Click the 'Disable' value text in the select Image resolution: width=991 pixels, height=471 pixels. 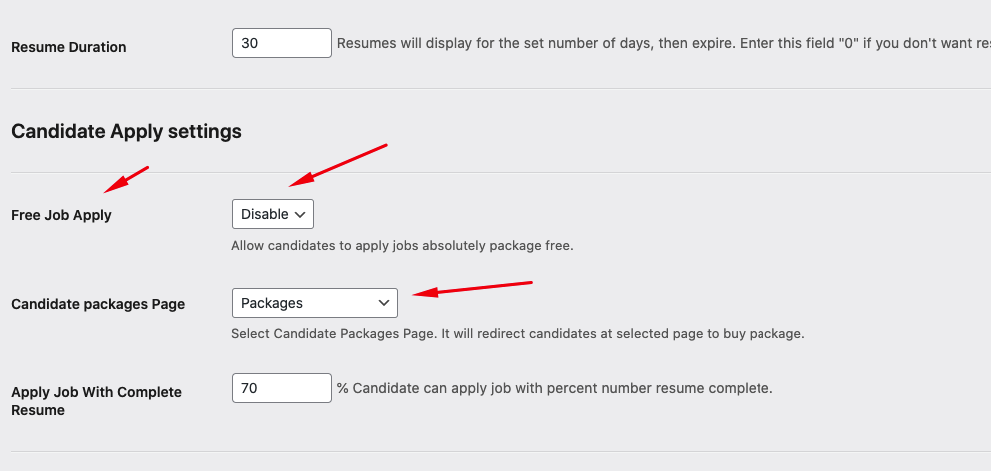264,214
